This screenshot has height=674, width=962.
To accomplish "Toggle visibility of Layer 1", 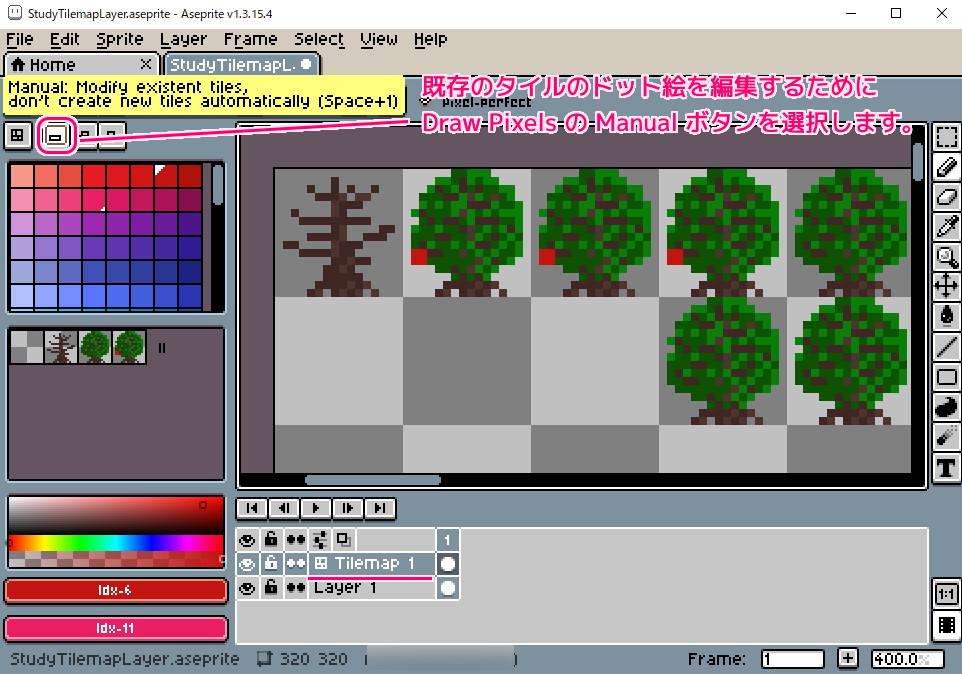I will [247, 588].
